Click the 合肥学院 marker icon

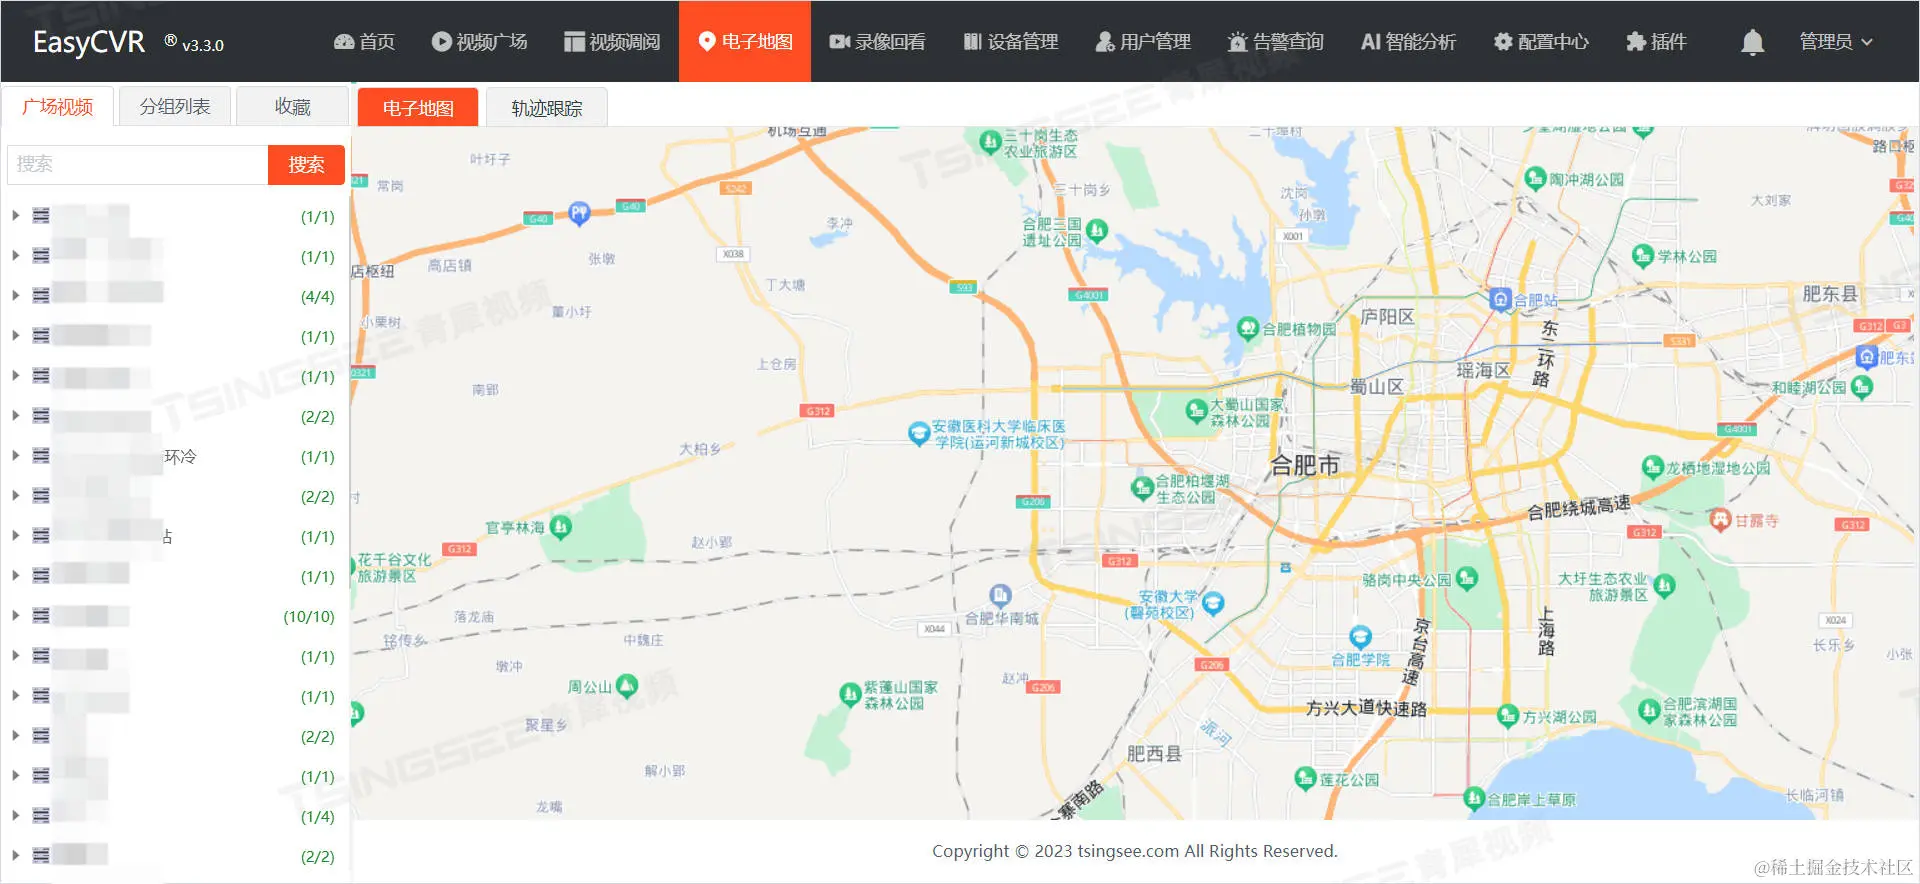click(x=1360, y=636)
